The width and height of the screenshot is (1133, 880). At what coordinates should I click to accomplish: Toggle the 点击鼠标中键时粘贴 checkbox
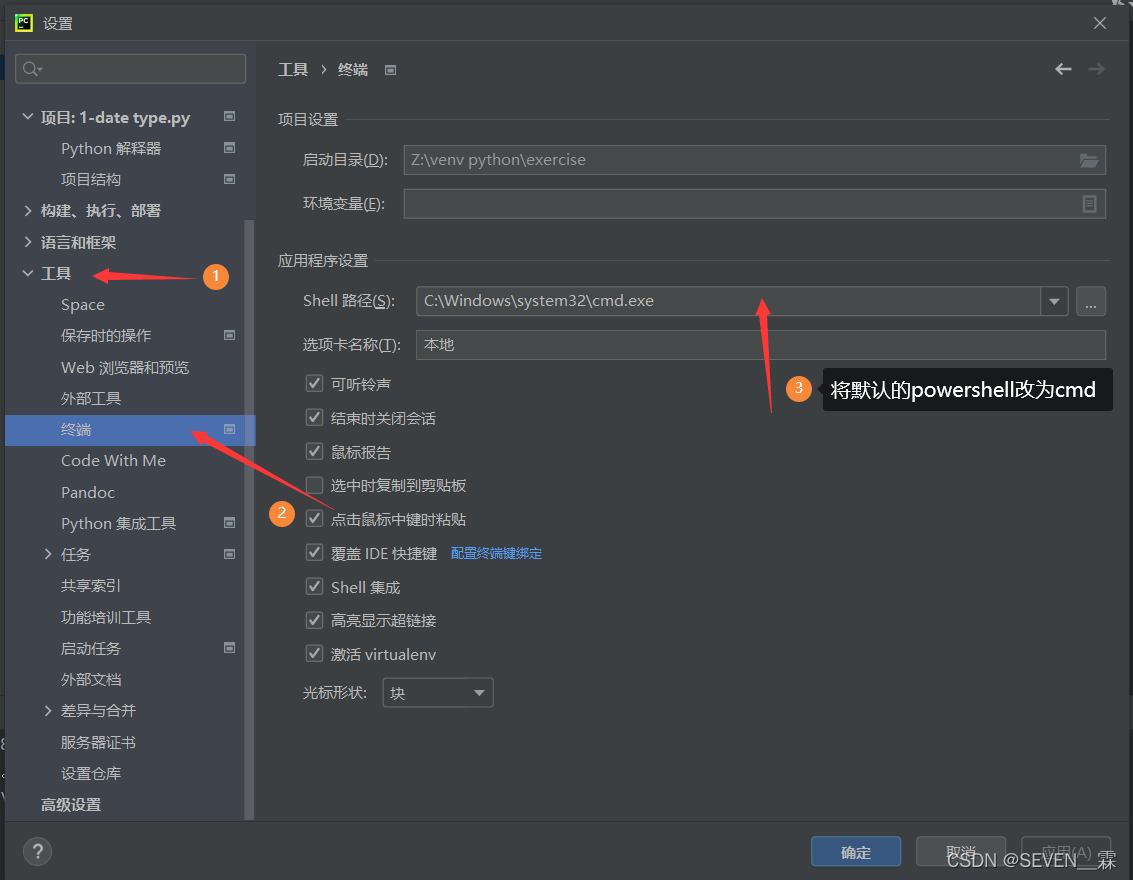pyautogui.click(x=314, y=518)
